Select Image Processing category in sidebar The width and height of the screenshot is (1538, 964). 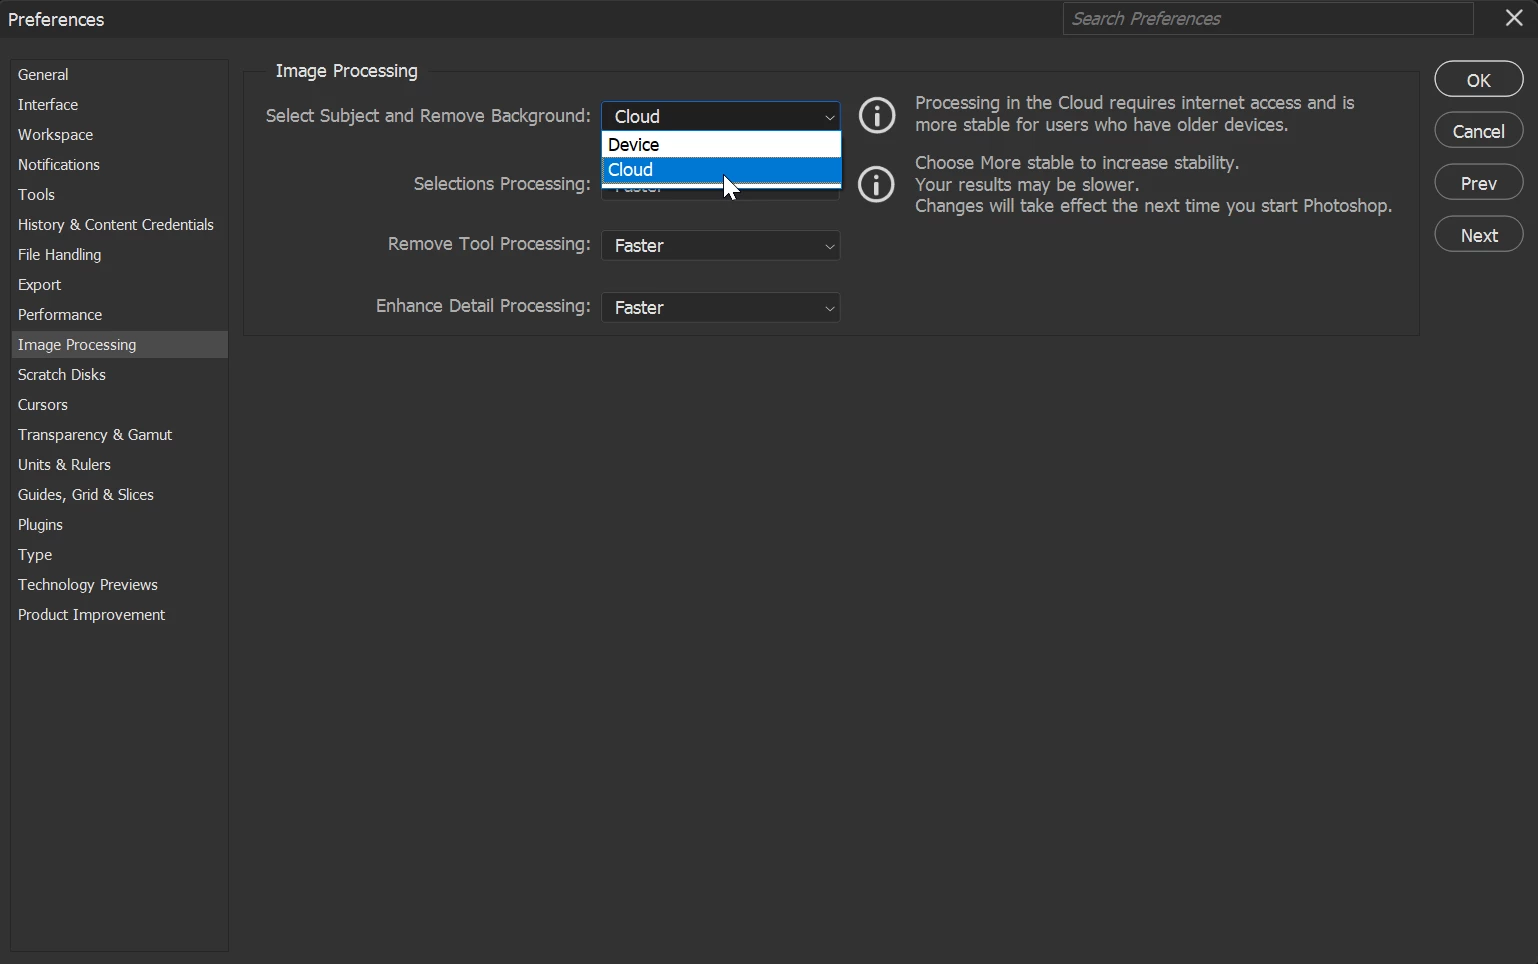(119, 344)
